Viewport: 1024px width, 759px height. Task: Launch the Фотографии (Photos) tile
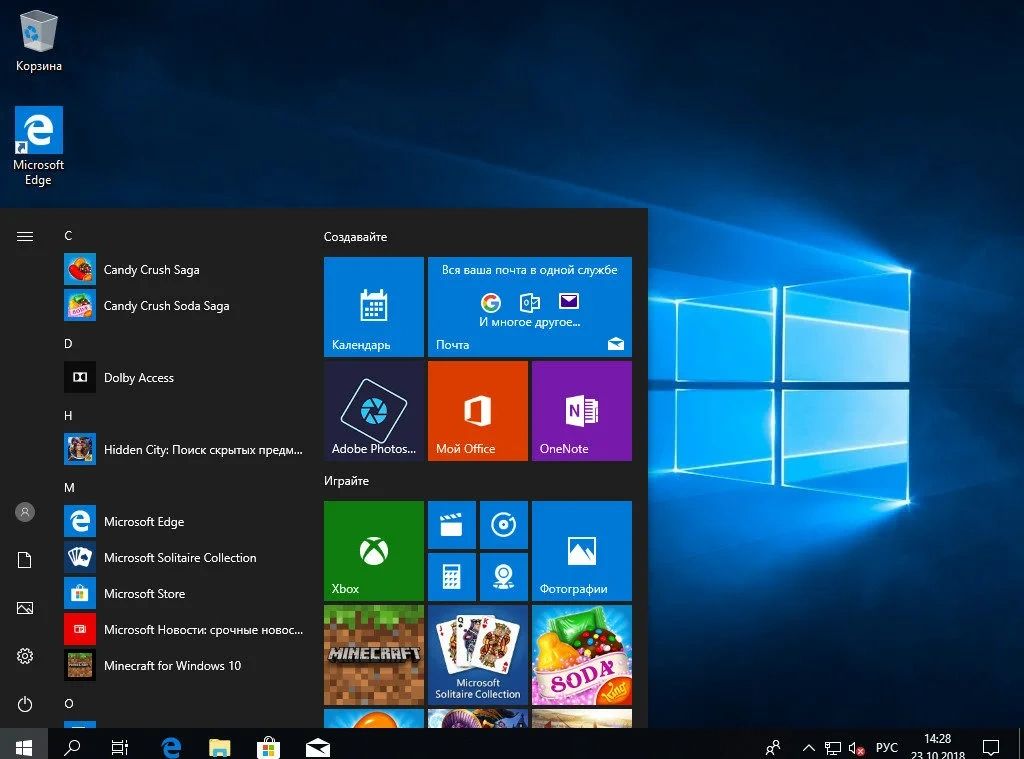point(581,550)
